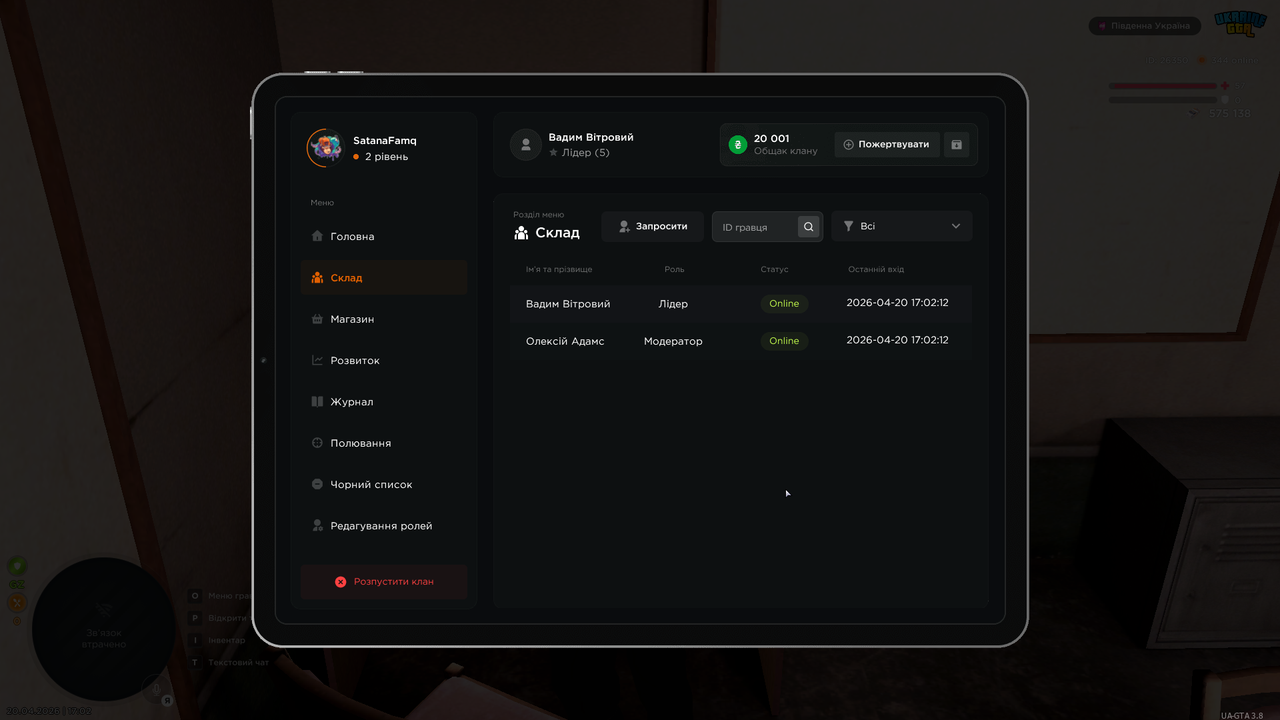Click the basket icon next to Магазин
Screen dimensions: 1280x720
[x=317, y=319]
